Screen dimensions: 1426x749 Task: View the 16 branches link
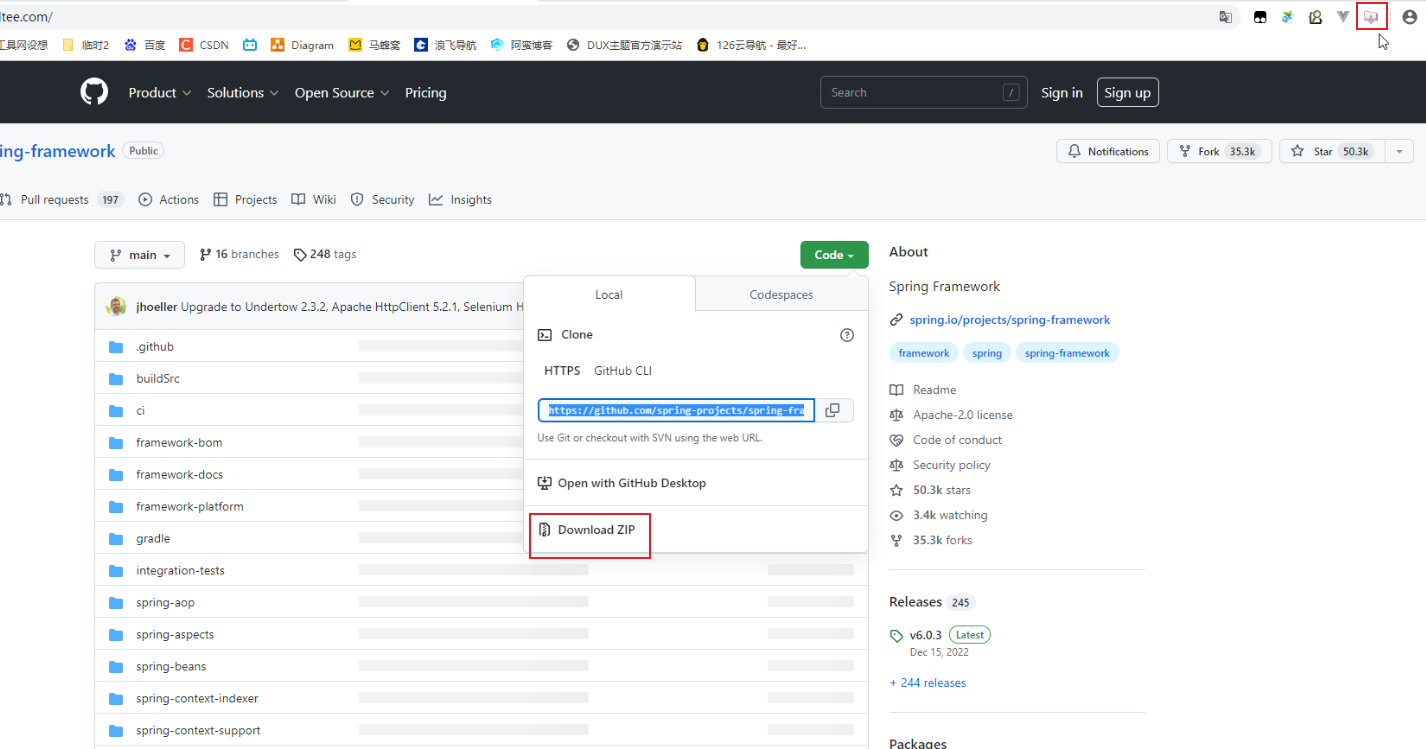pos(239,255)
